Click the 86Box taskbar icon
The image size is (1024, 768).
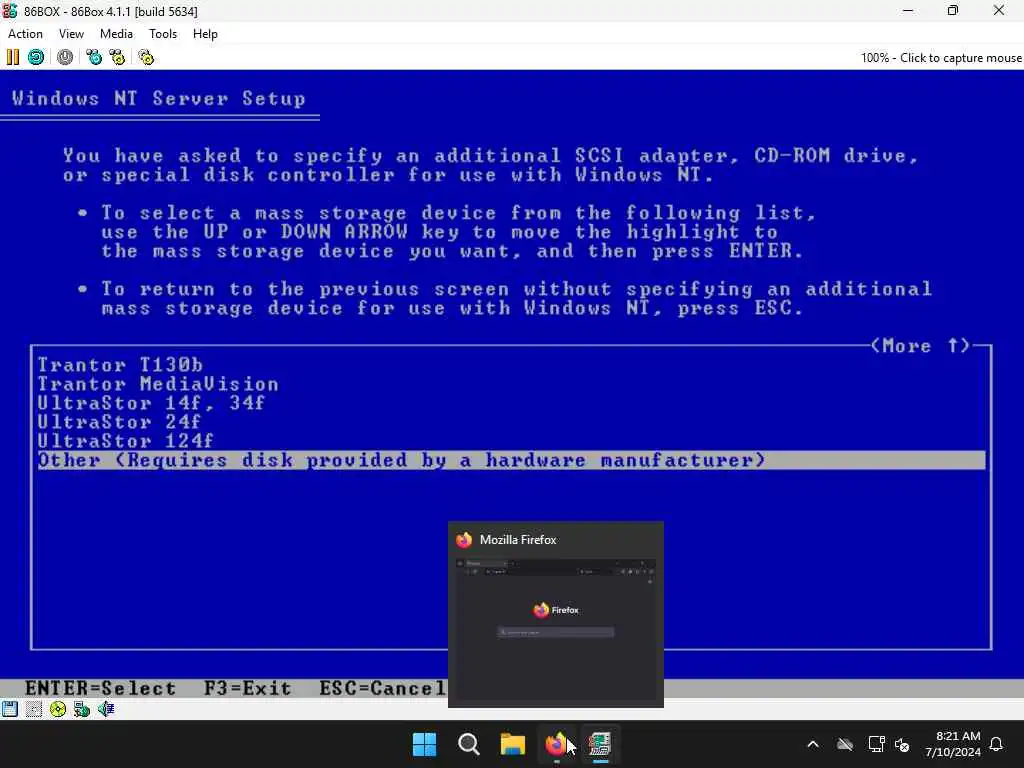point(600,744)
